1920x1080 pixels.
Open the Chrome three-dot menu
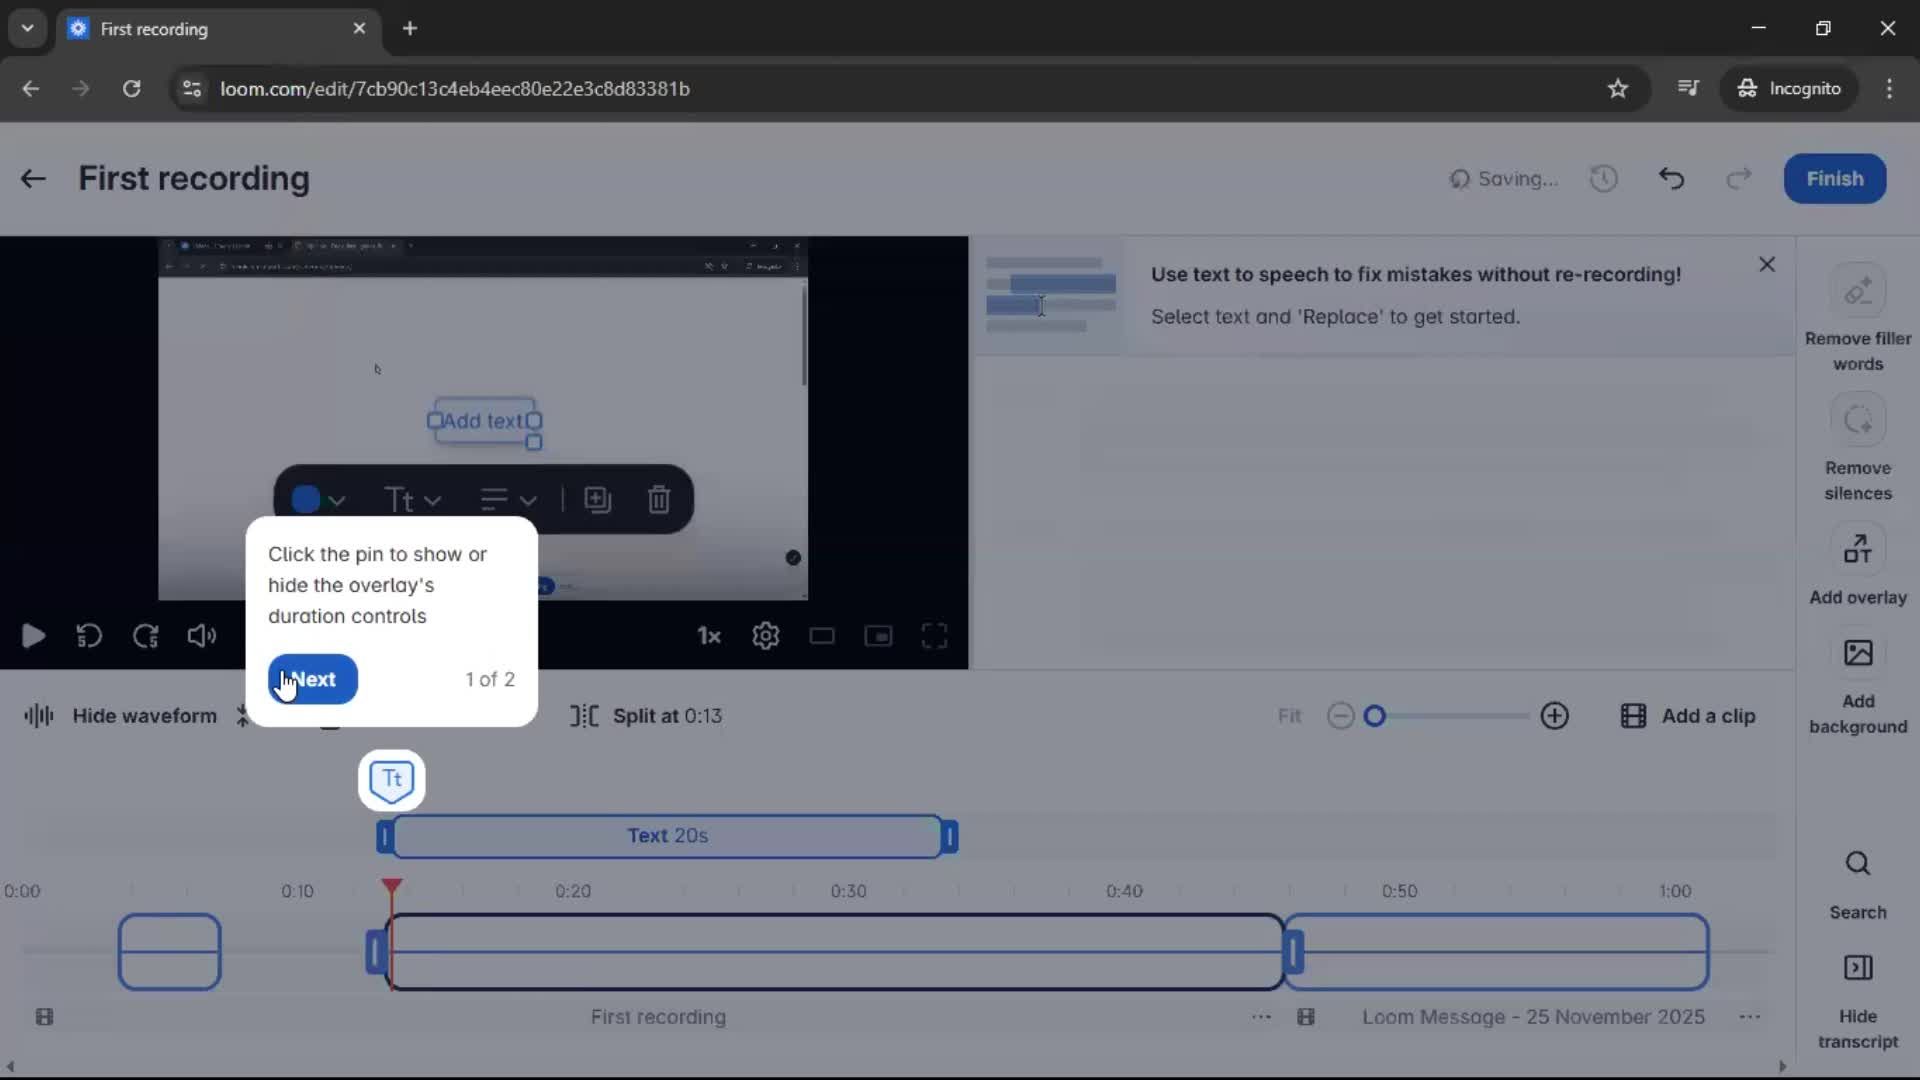coord(1890,88)
